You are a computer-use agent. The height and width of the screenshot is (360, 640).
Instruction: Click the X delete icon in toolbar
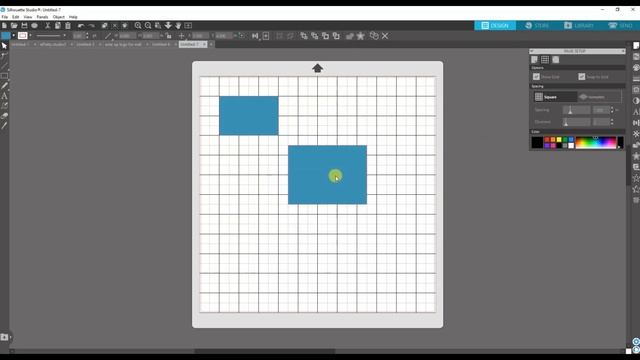385,36
